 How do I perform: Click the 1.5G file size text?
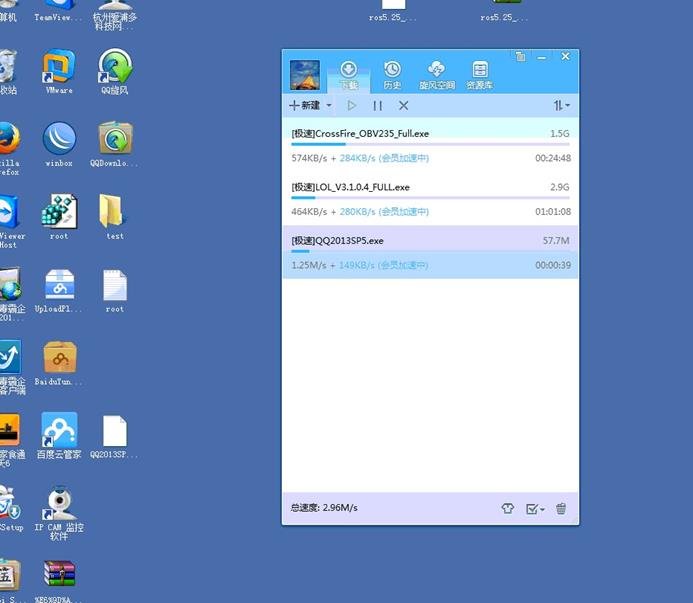point(560,134)
